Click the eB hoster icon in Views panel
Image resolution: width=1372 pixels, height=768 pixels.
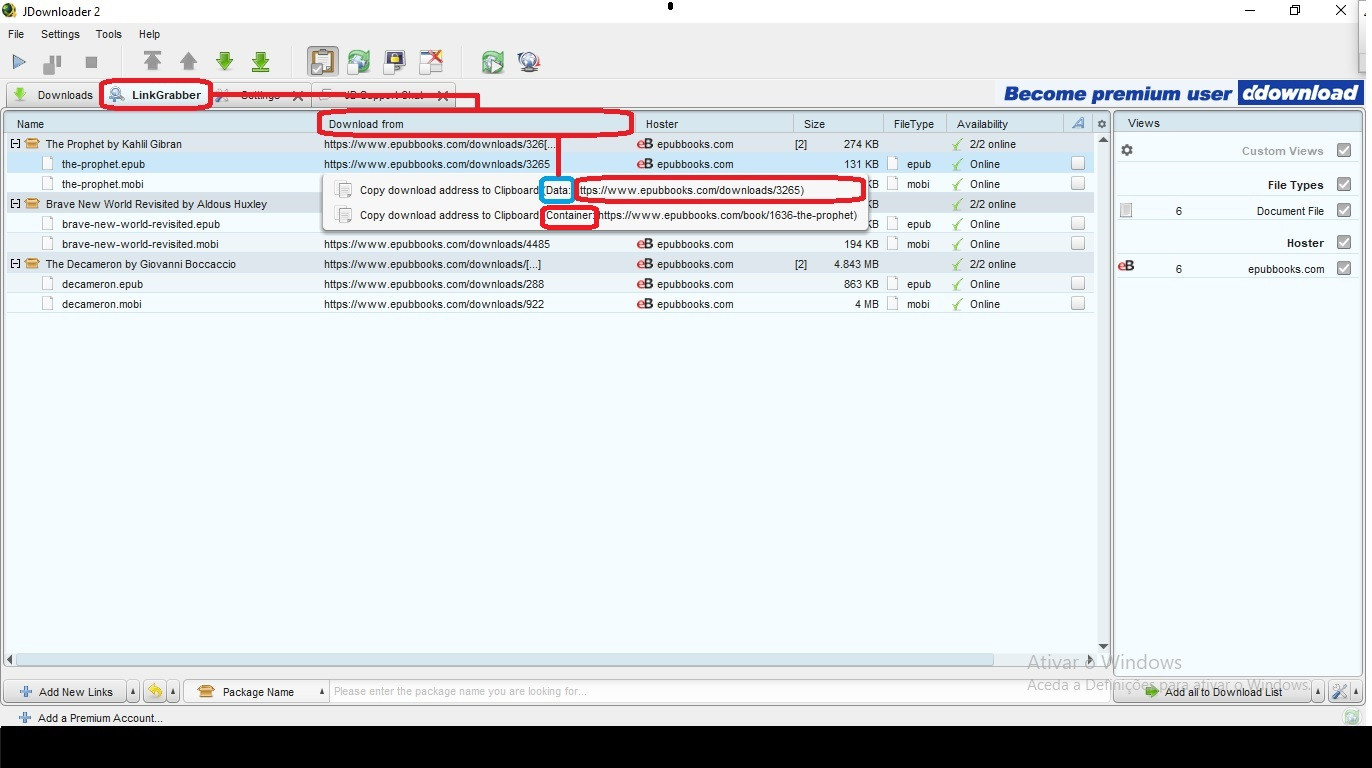point(1126,267)
